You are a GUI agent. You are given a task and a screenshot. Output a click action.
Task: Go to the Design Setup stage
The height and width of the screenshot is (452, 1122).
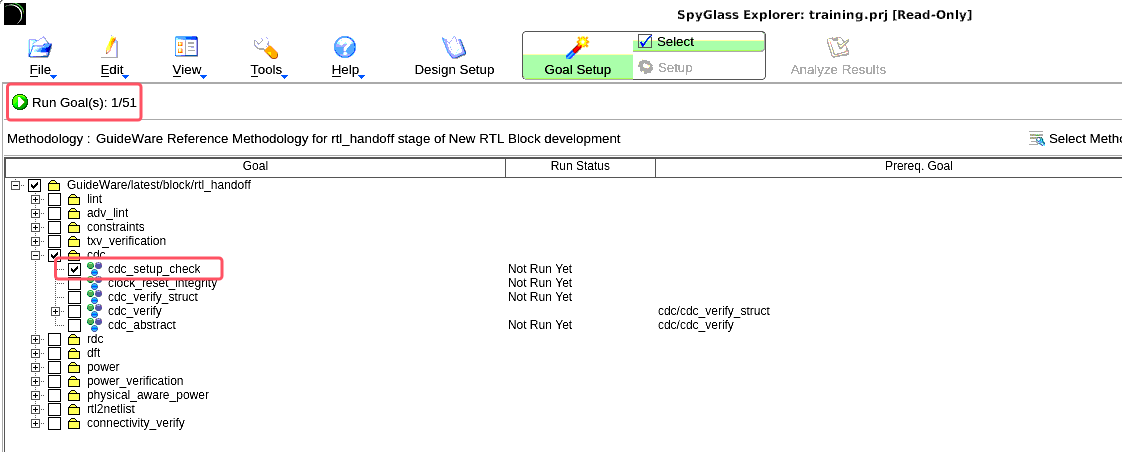454,56
